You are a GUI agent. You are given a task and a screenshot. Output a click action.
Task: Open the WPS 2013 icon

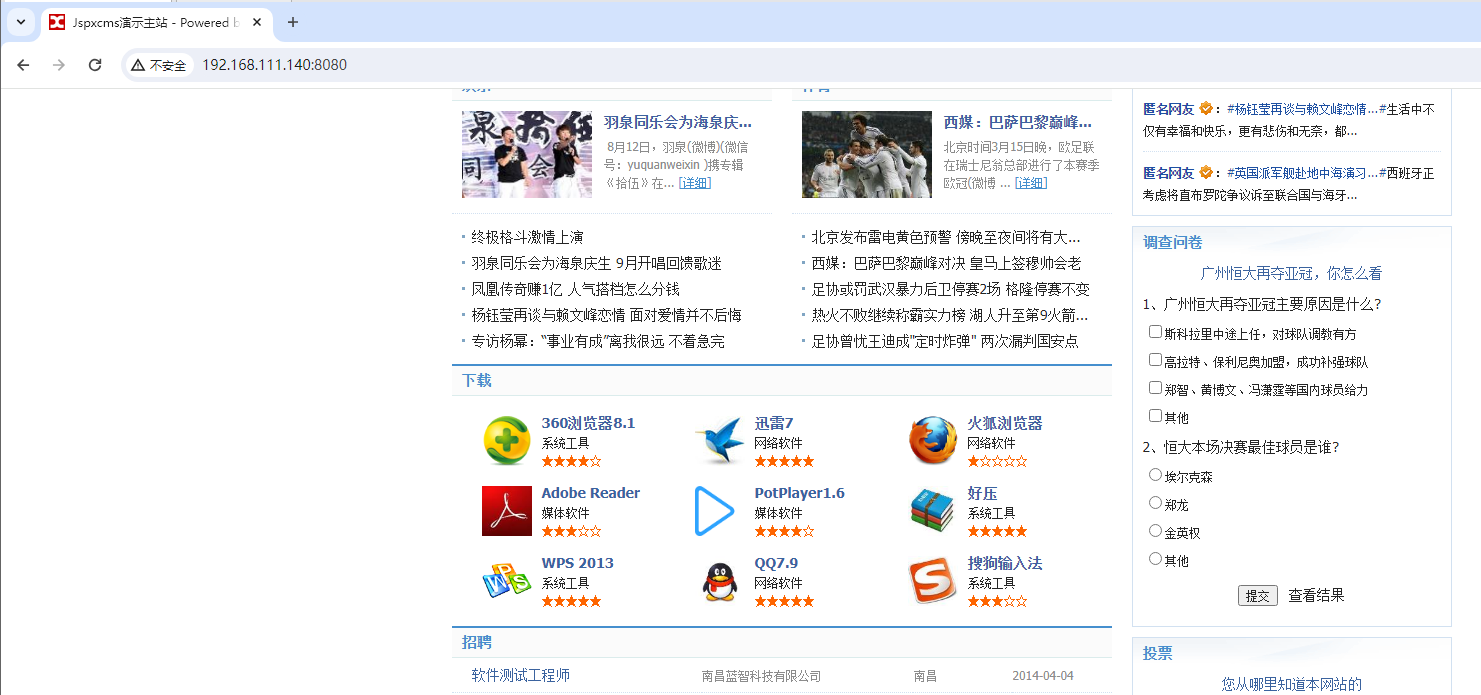(x=507, y=581)
